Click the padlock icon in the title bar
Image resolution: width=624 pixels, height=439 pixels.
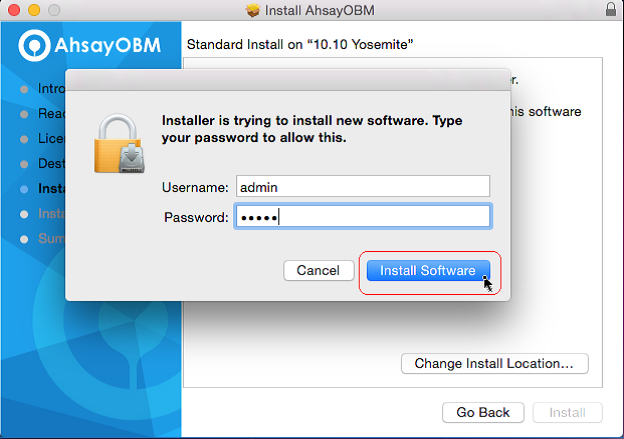coord(611,9)
